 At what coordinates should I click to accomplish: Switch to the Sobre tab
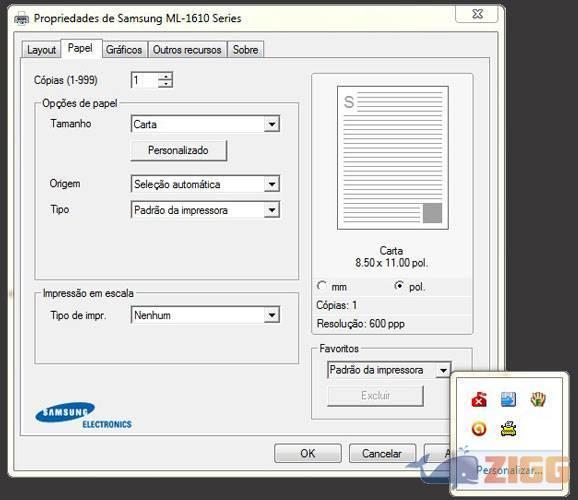point(246,50)
